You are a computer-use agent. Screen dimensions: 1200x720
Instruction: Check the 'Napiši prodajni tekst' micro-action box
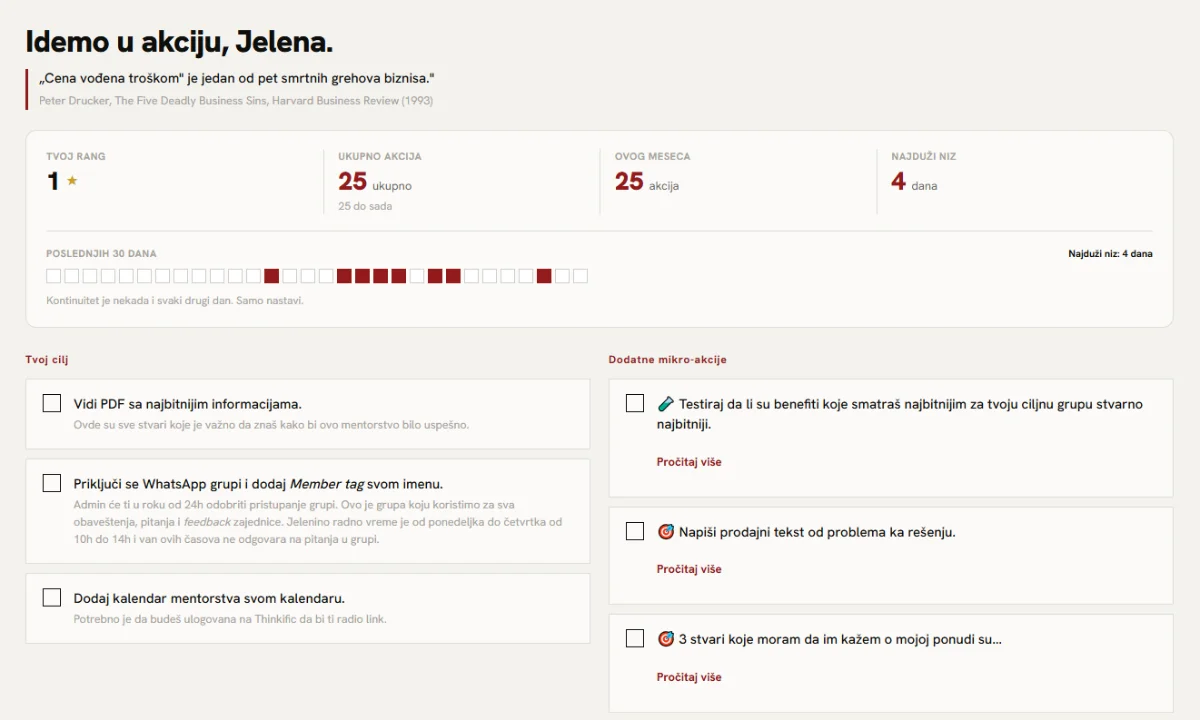point(635,531)
